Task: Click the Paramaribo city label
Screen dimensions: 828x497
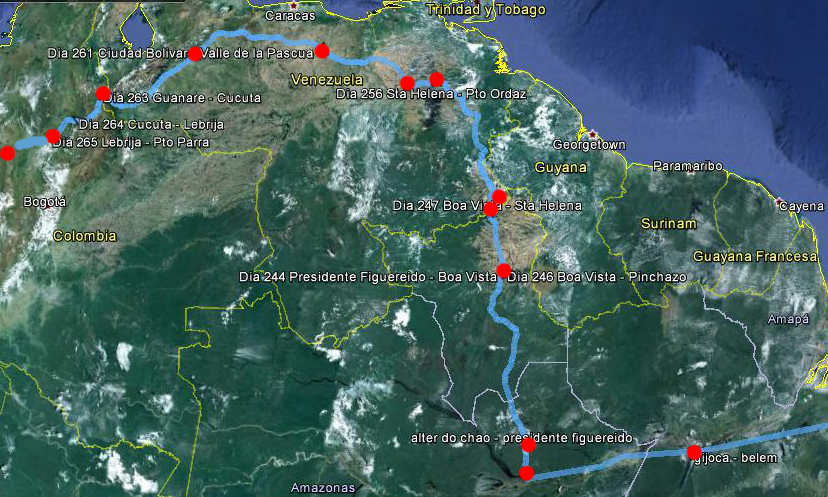Action: coord(687,166)
